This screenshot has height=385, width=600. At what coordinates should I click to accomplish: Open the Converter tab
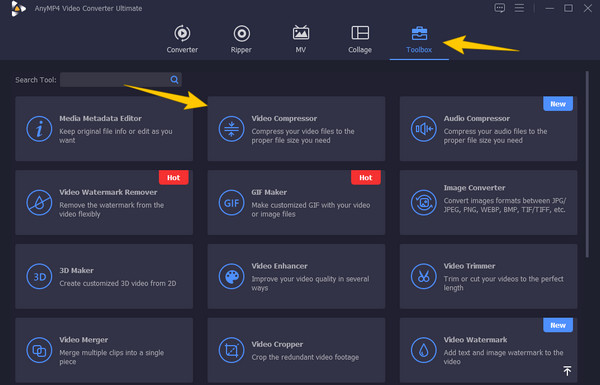tap(182, 39)
